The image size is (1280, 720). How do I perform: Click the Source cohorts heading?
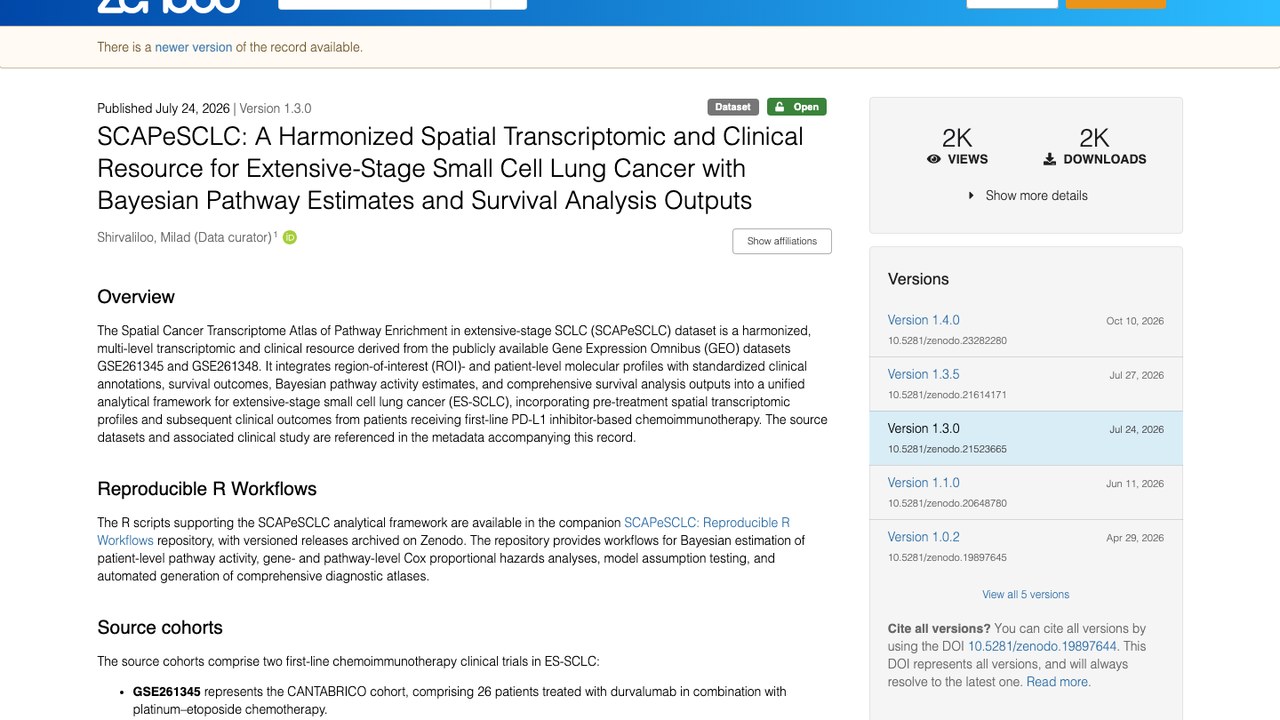pyautogui.click(x=160, y=628)
